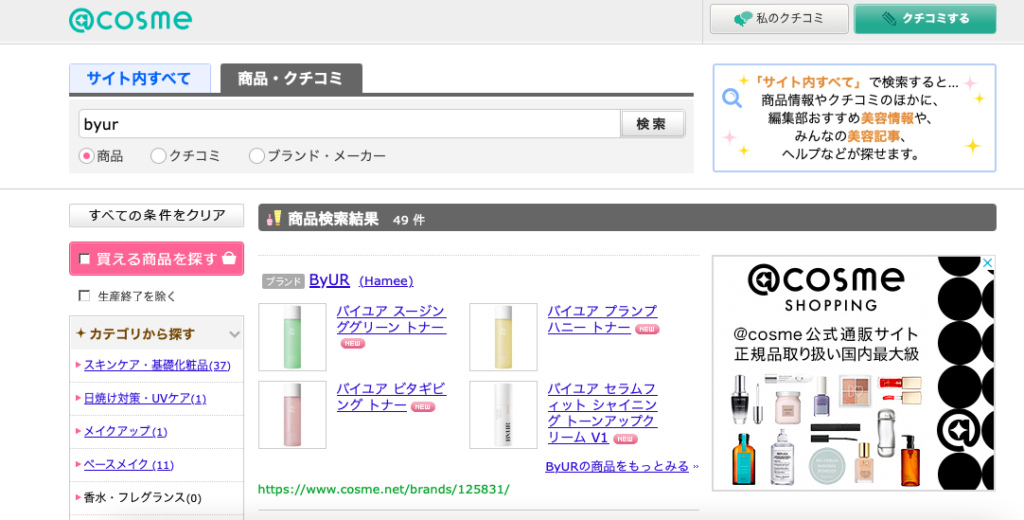Image resolution: width=1024 pixels, height=520 pixels.
Task: Click magnifier icon in search info box
Action: [x=732, y=99]
